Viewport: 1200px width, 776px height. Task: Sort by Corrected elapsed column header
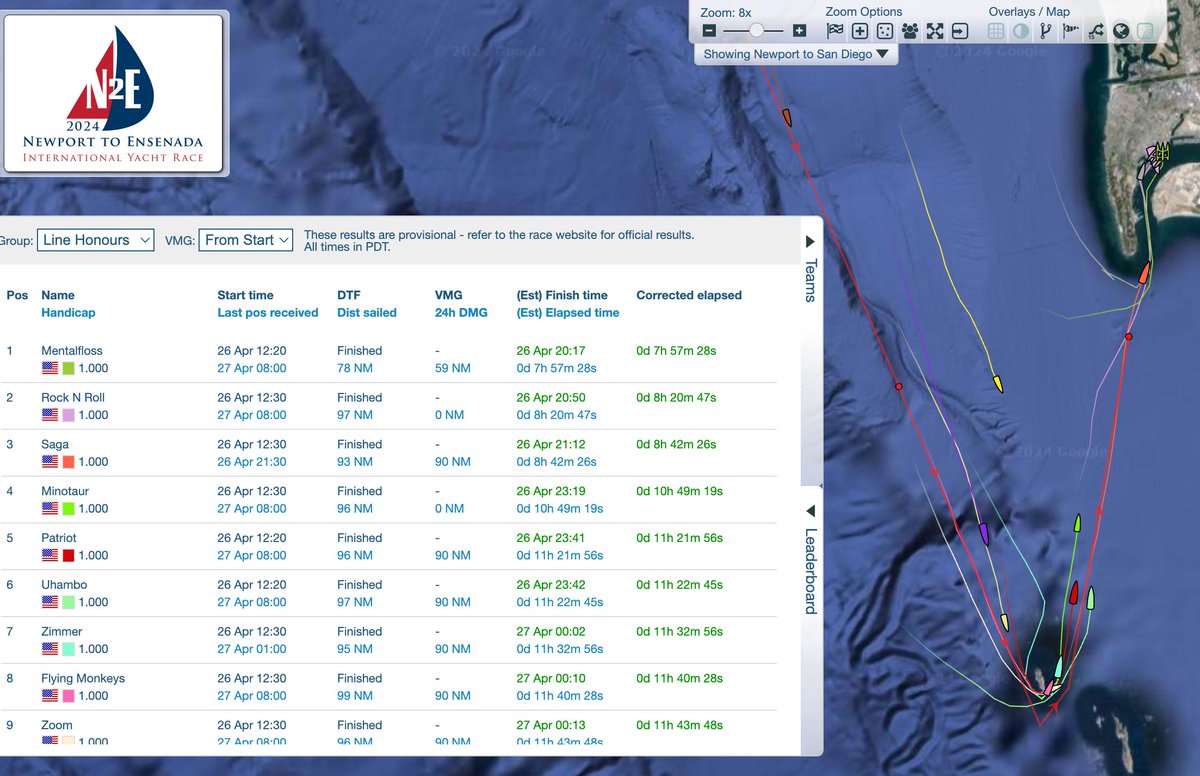coord(689,295)
